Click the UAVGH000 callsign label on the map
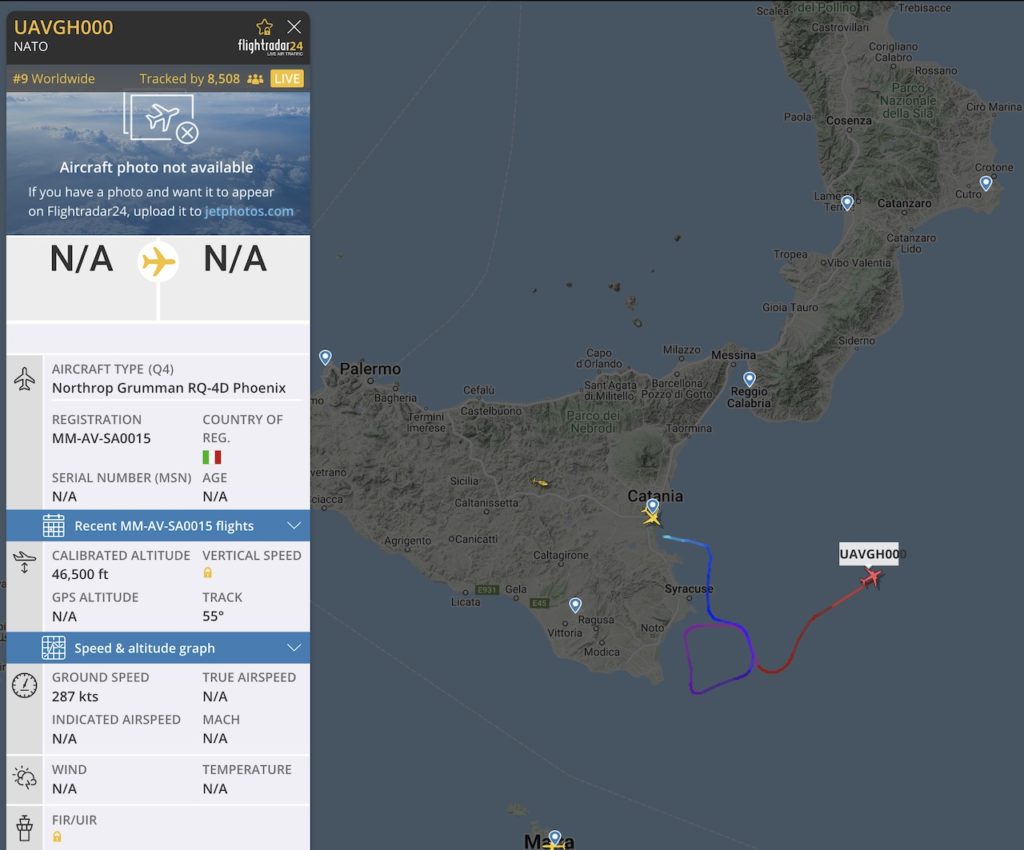 coord(869,554)
